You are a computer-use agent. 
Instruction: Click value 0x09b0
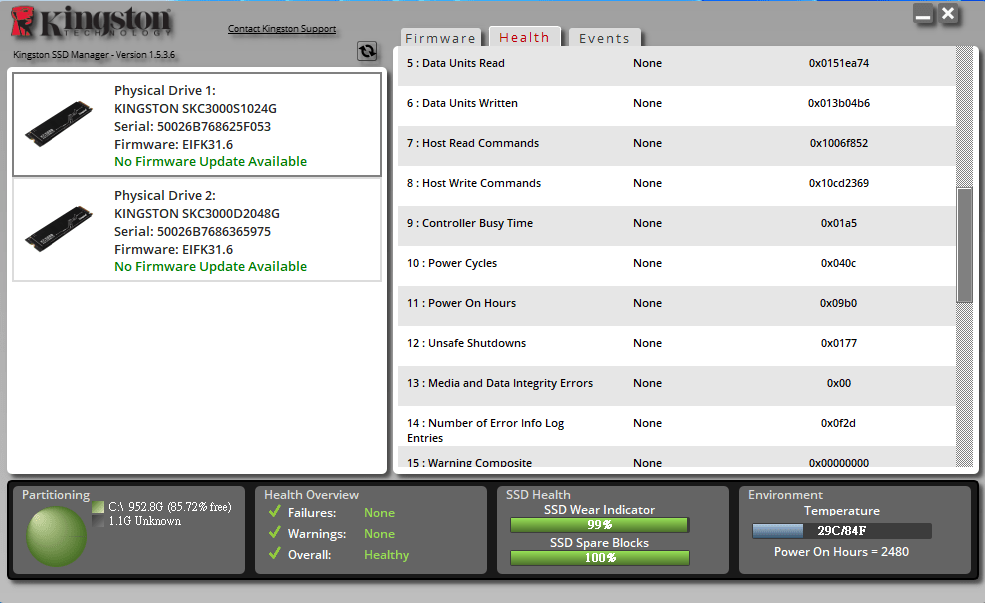839,303
